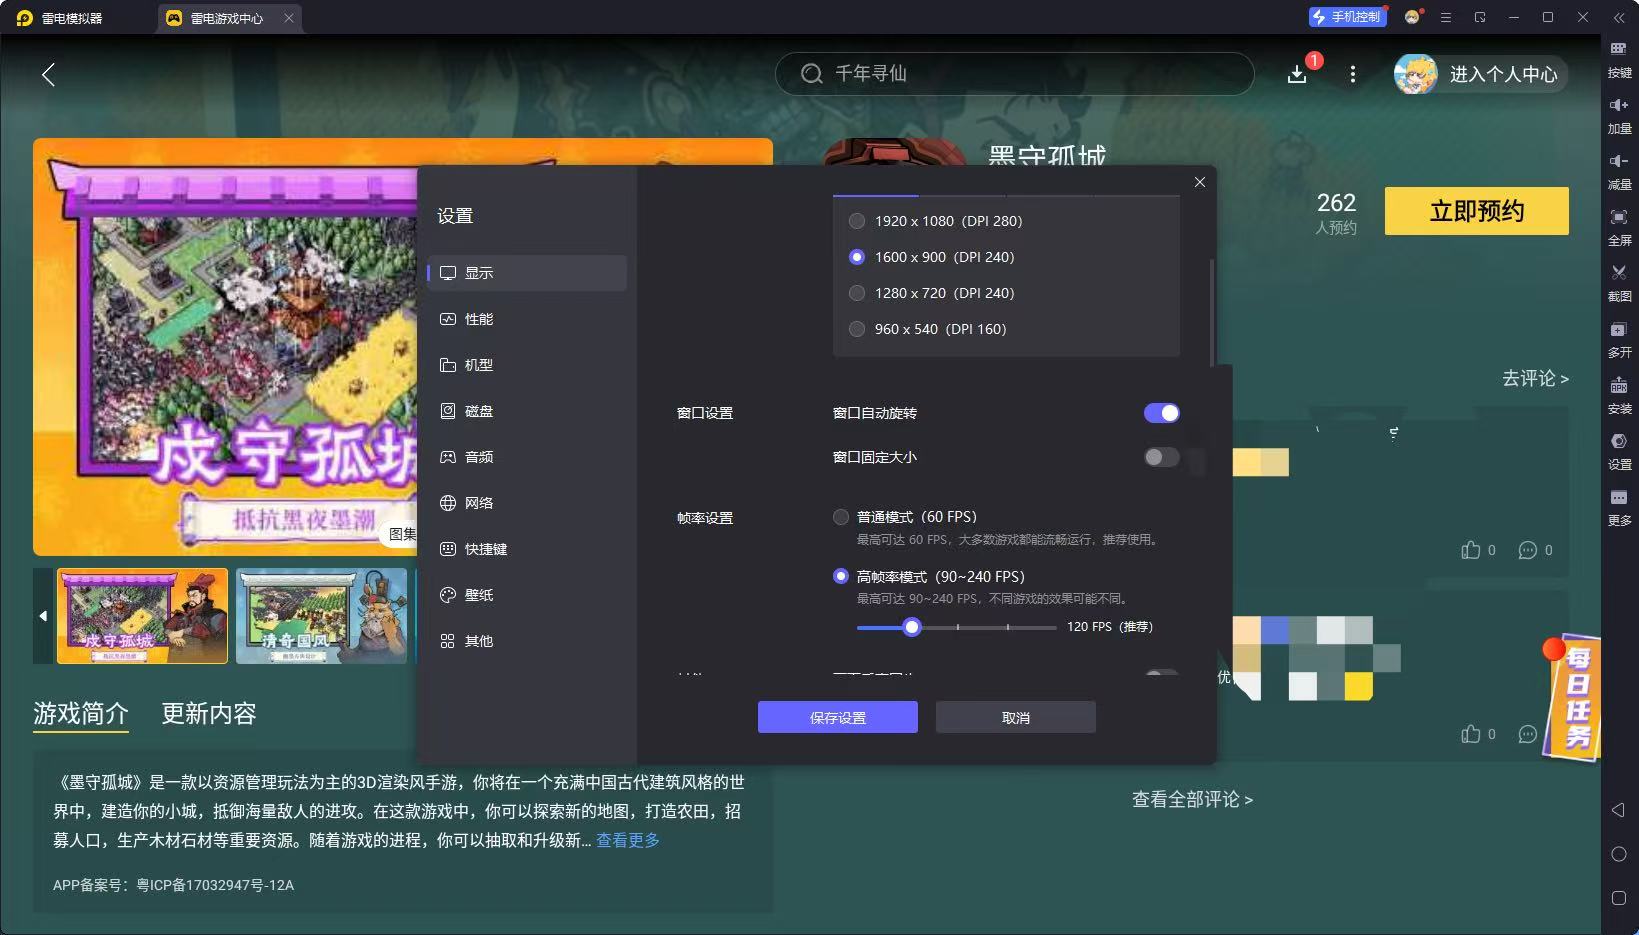
Task: Select the 戍守孤城 screenshot thumbnail
Action: point(142,616)
